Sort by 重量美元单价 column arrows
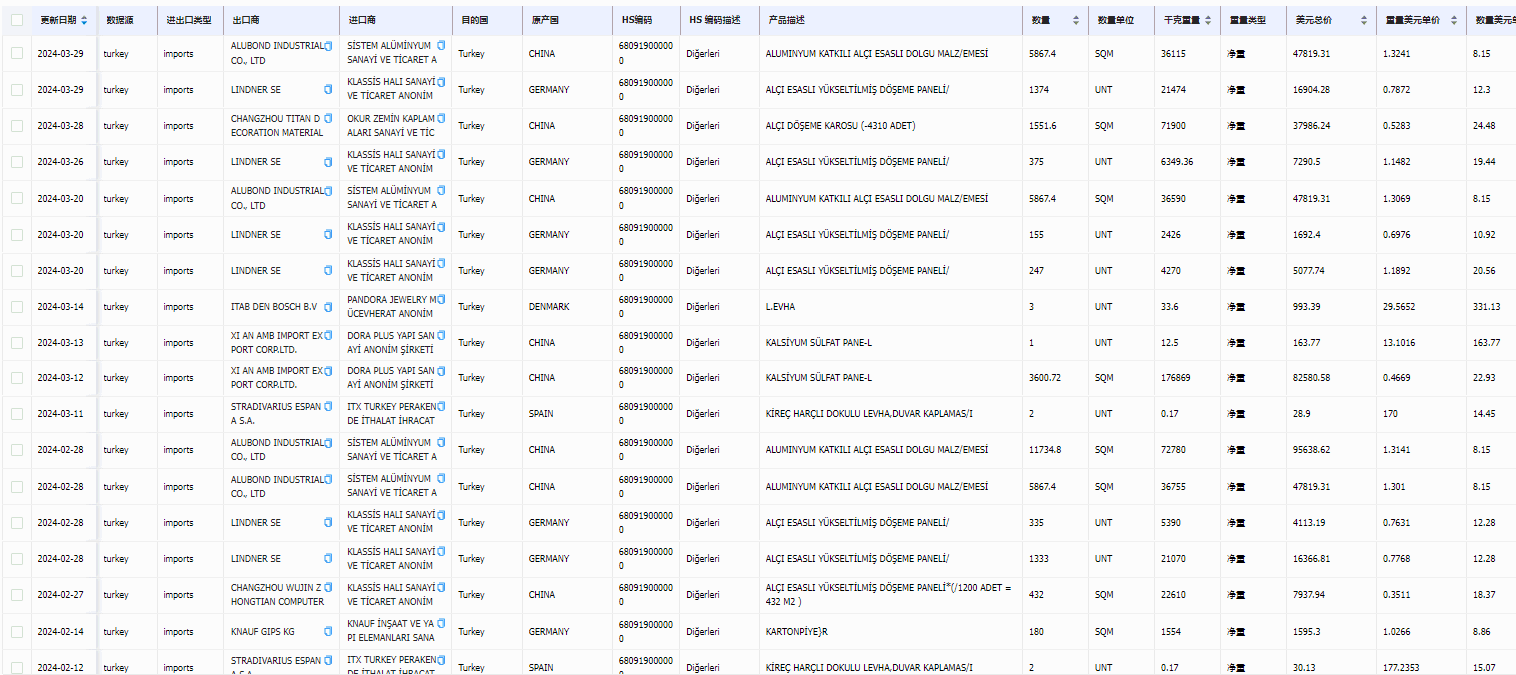The image size is (1516, 675). [1453, 20]
